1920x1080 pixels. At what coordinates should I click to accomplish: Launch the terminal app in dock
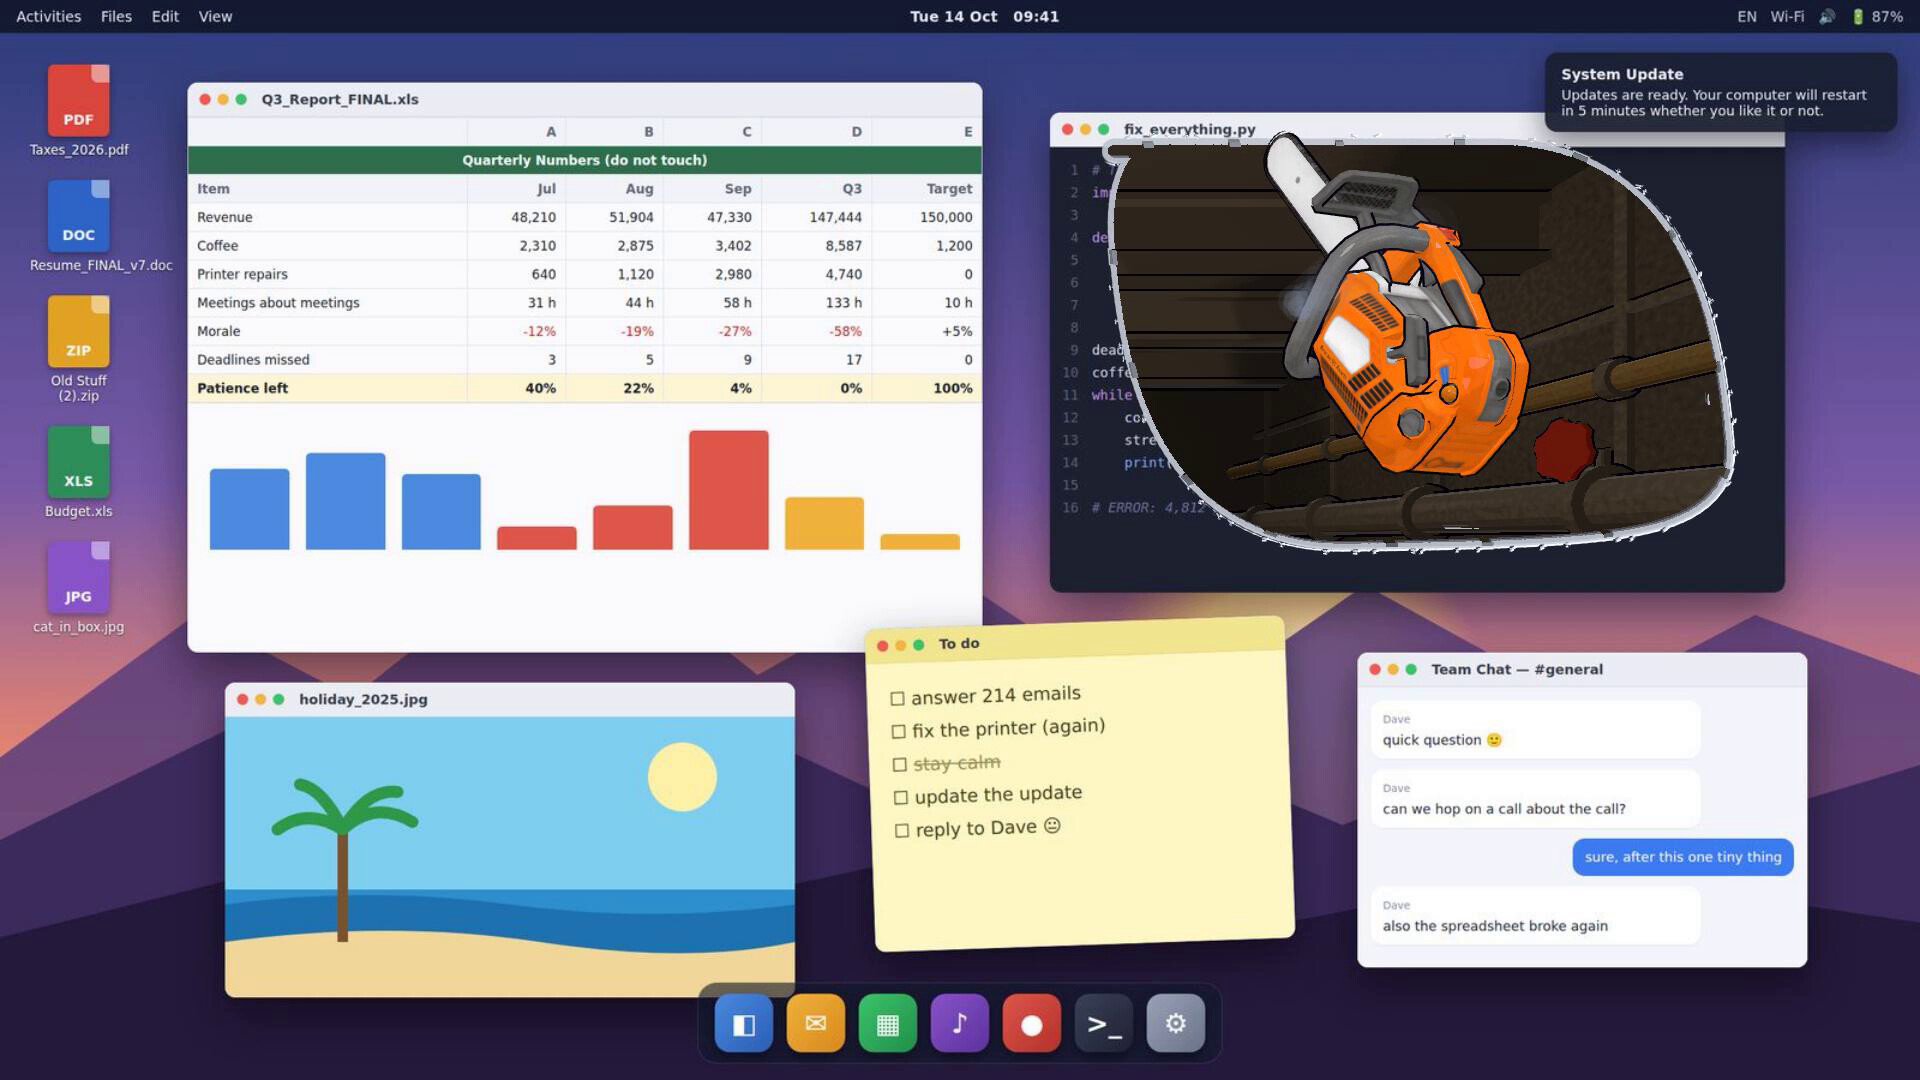1104,1023
